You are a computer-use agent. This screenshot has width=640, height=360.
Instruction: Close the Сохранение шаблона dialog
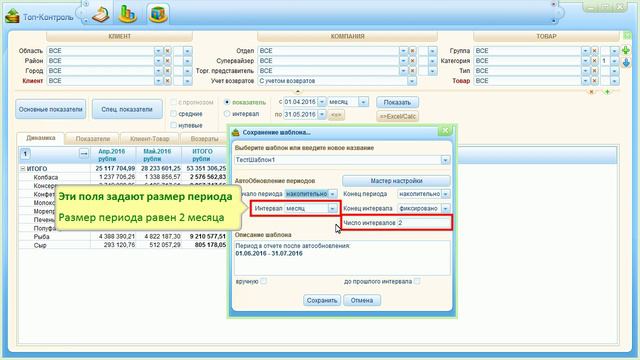pyautogui.click(x=445, y=131)
